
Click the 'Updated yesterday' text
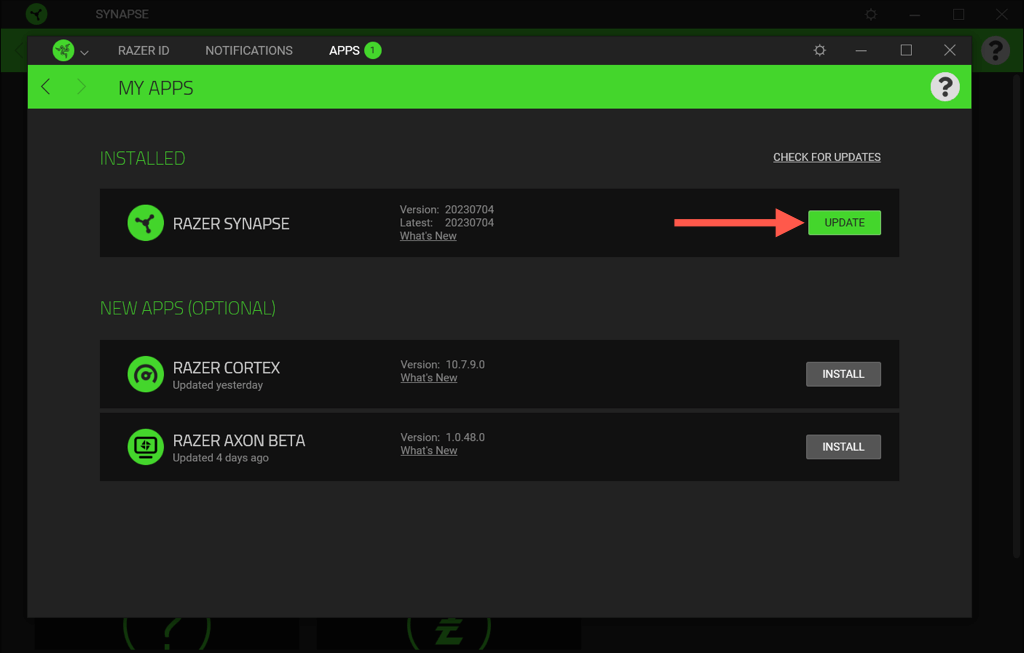pos(217,385)
